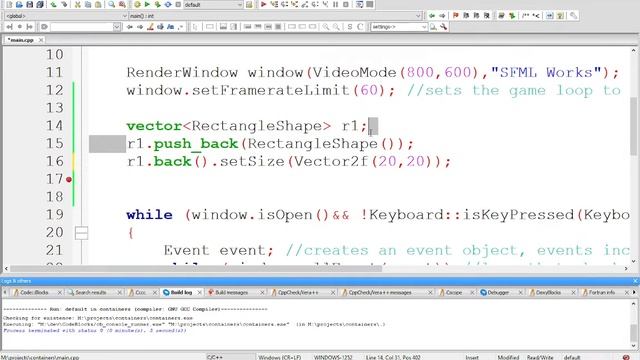Click the Stop debugger icon
Screen dimensions: 640x360
point(346,4)
